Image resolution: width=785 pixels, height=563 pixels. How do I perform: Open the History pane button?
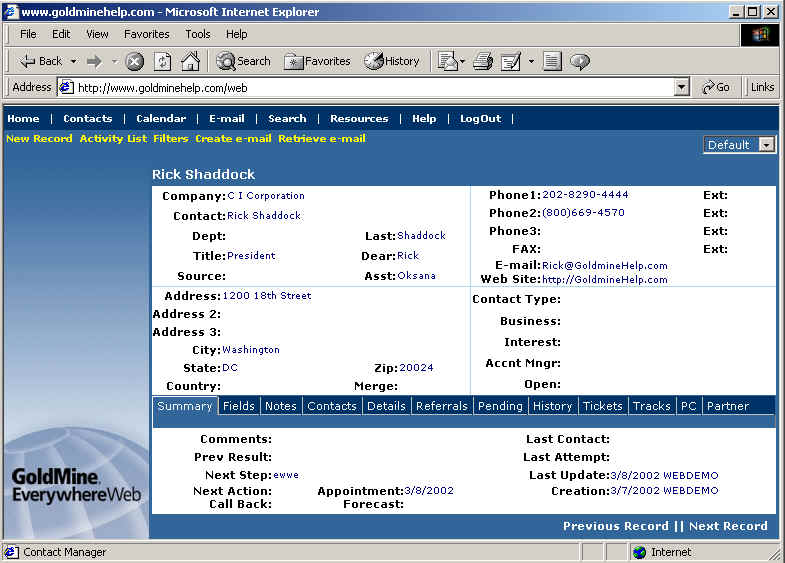point(392,61)
